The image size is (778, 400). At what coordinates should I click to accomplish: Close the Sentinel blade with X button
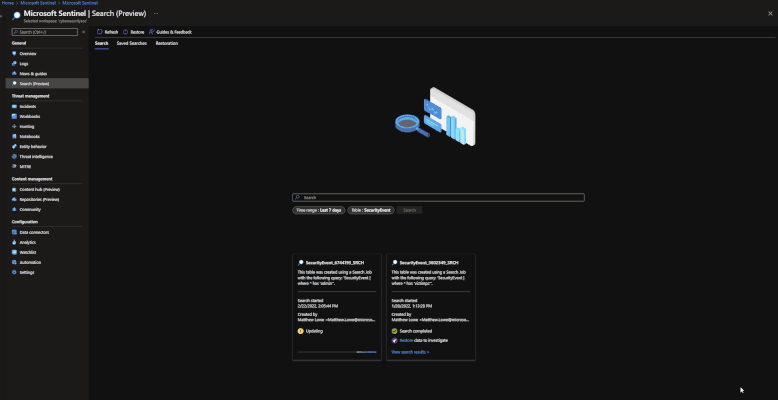[x=770, y=13]
